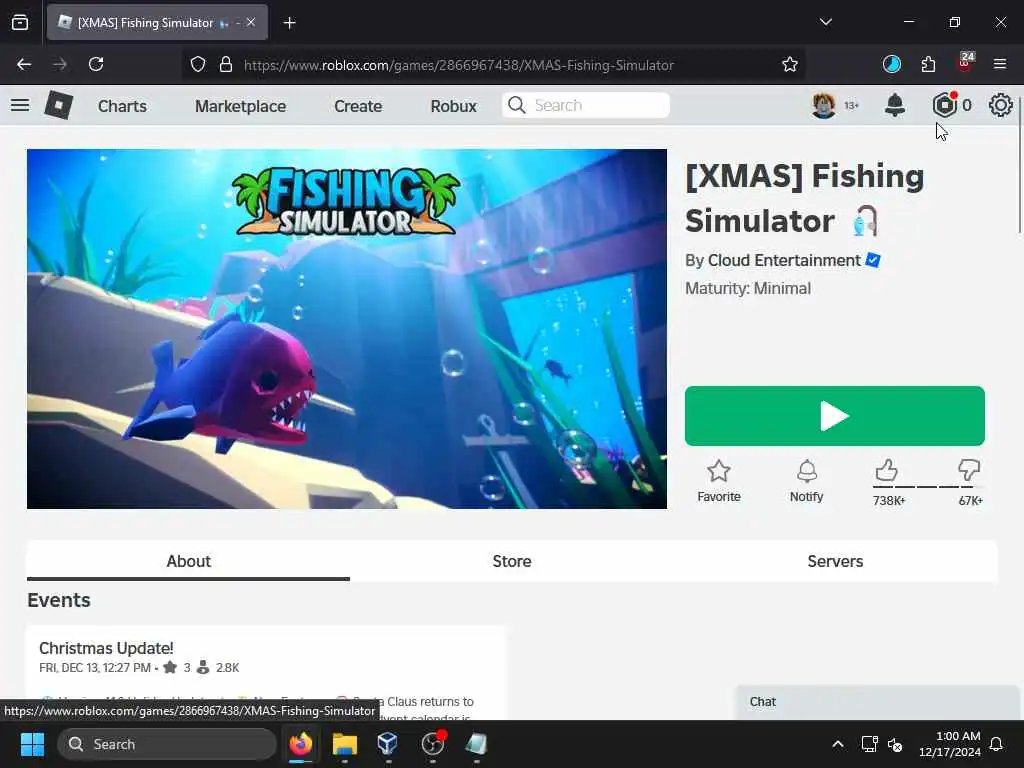Click the 67K+ dislikes count

[970, 501]
